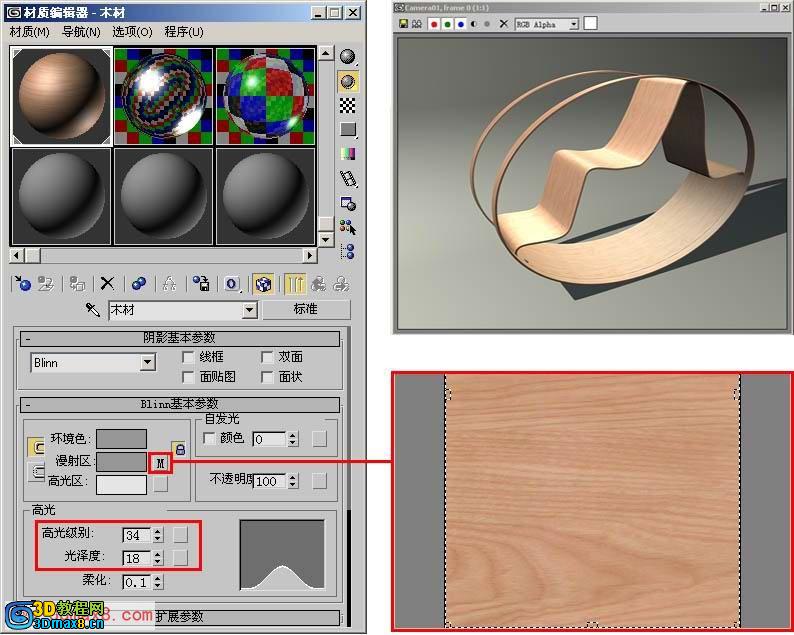Enable the 线框 wireframe checkbox

(x=188, y=358)
